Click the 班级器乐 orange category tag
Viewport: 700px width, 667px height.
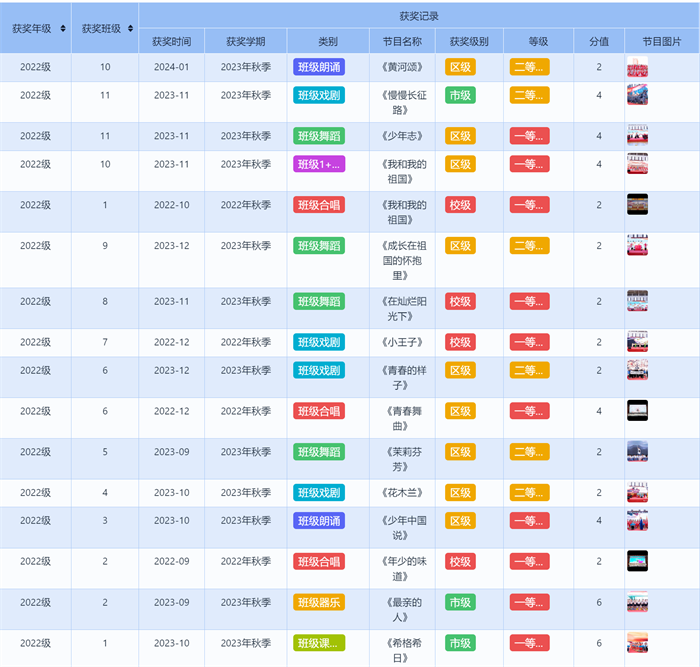coord(319,602)
